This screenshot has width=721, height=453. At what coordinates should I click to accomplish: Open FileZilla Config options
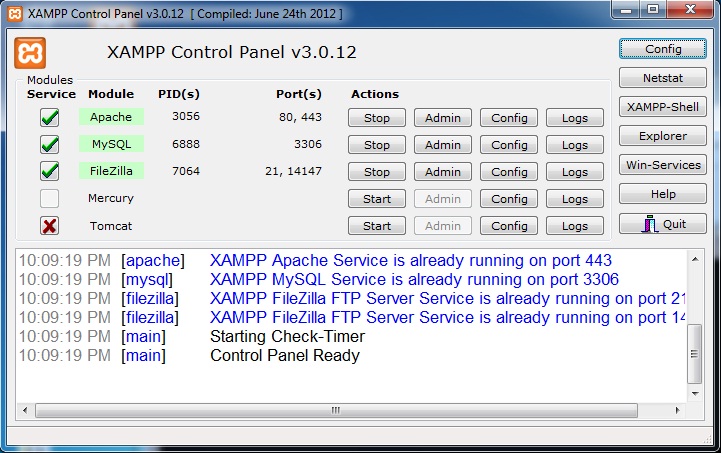pos(509,172)
